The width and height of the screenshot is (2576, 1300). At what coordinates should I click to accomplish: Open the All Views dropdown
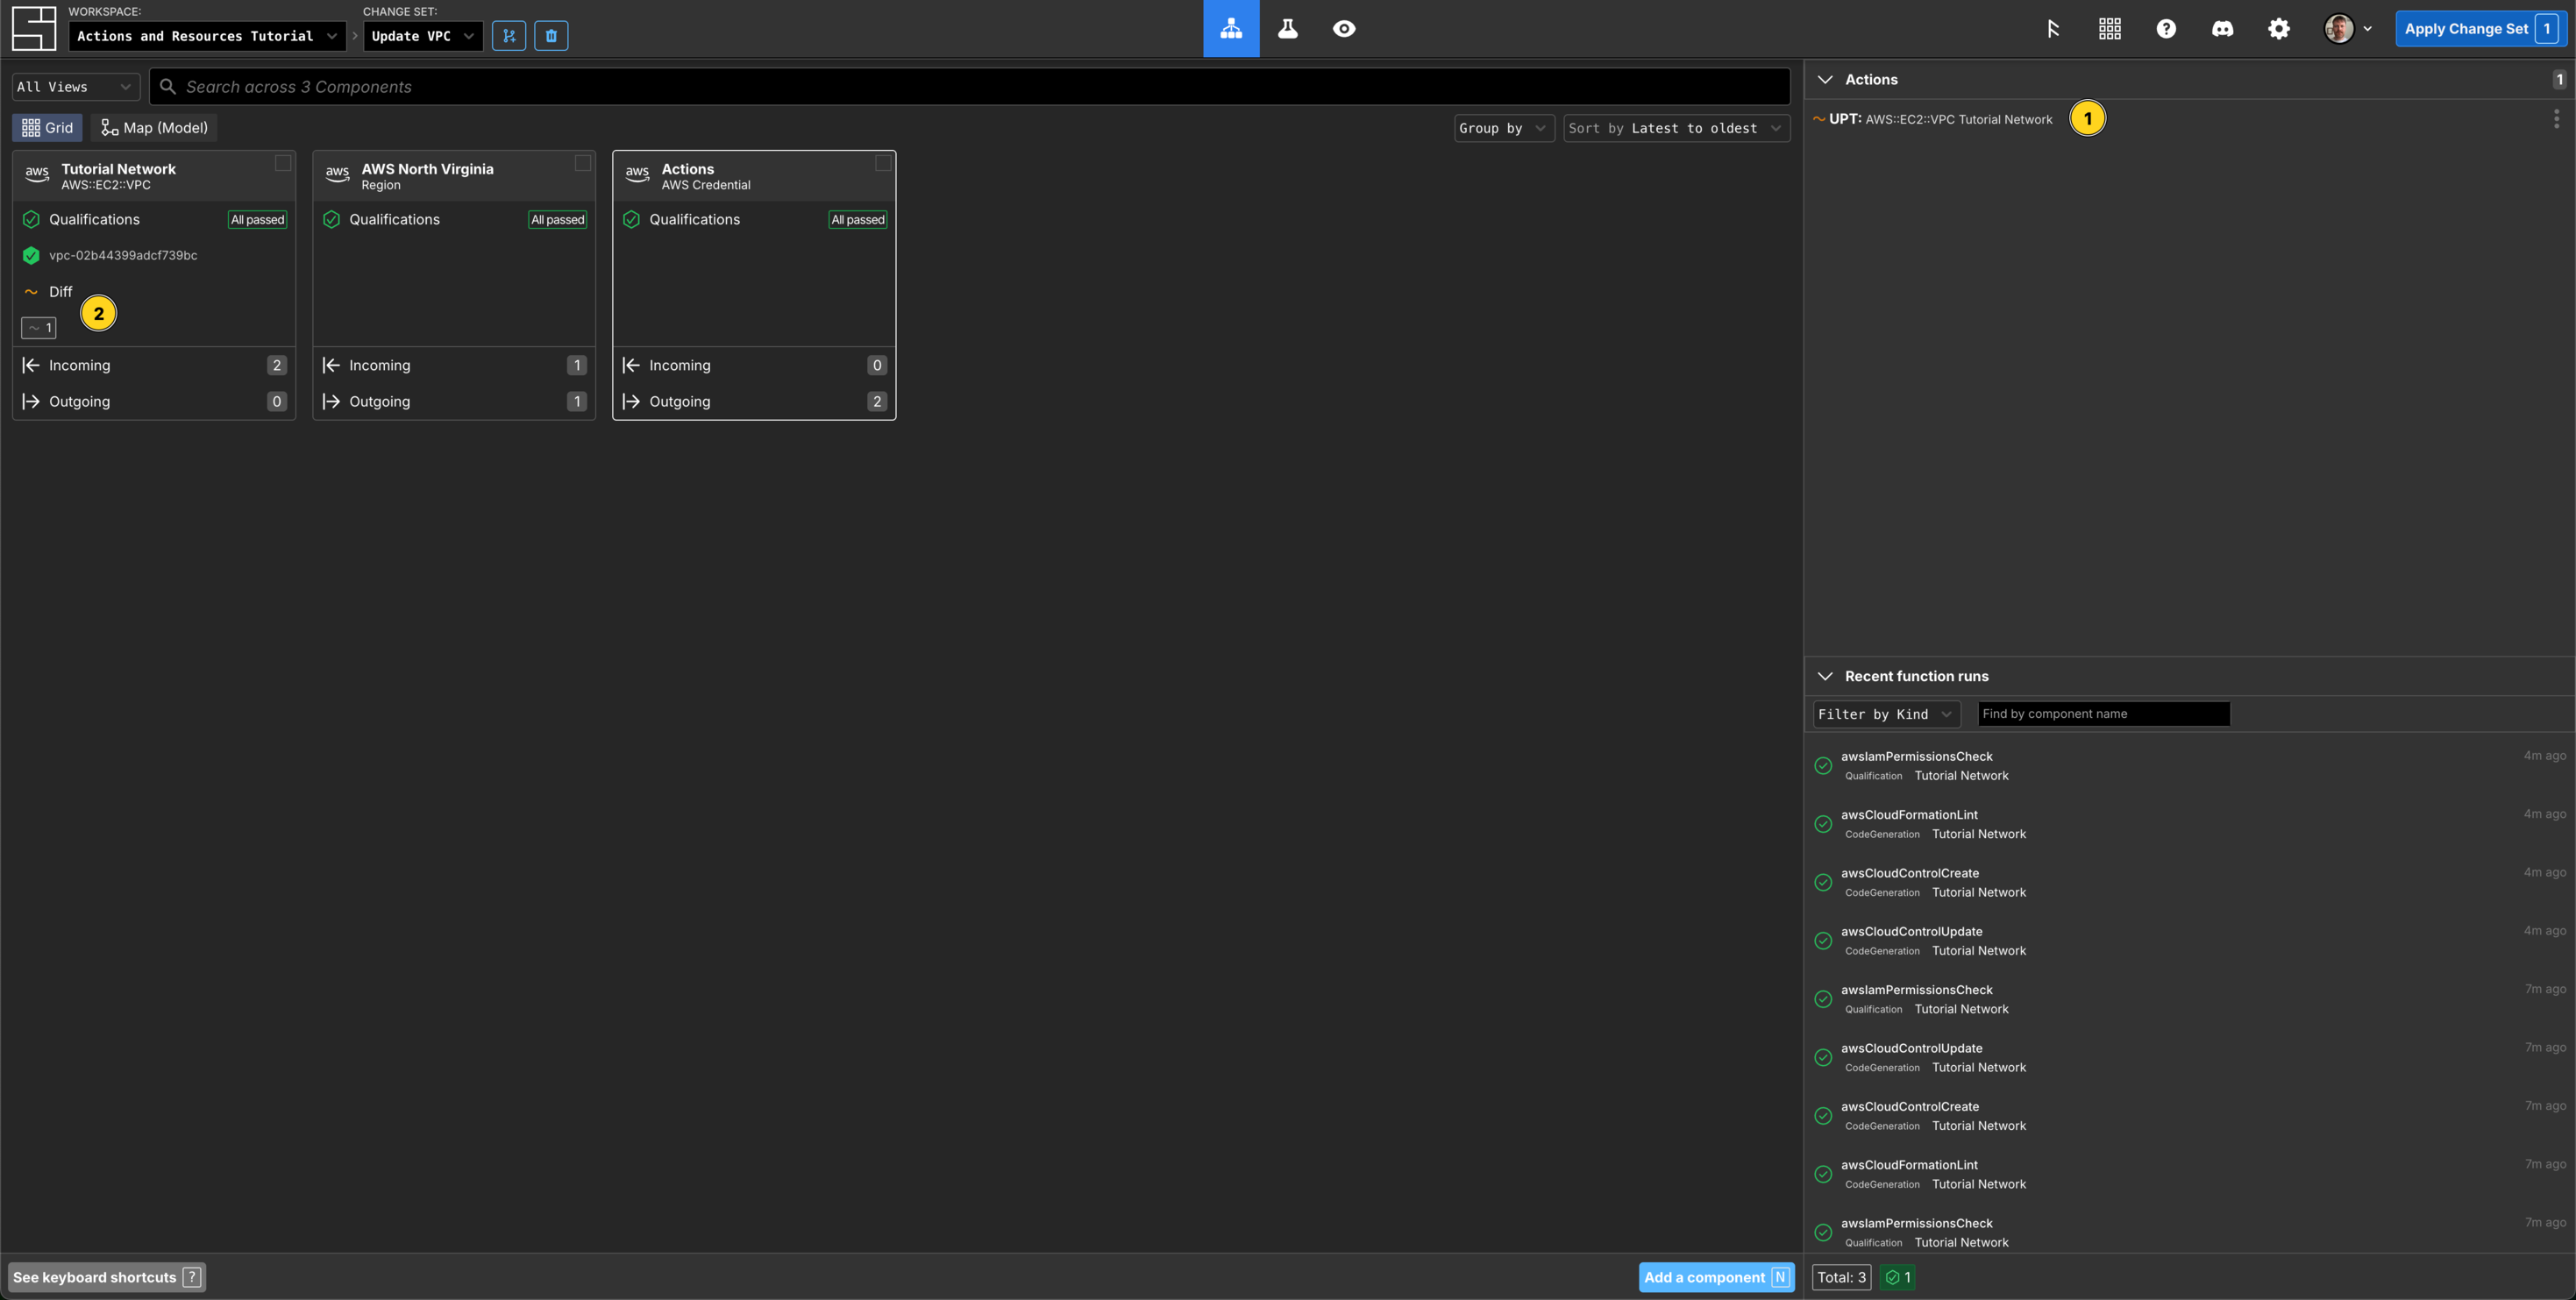tap(76, 87)
